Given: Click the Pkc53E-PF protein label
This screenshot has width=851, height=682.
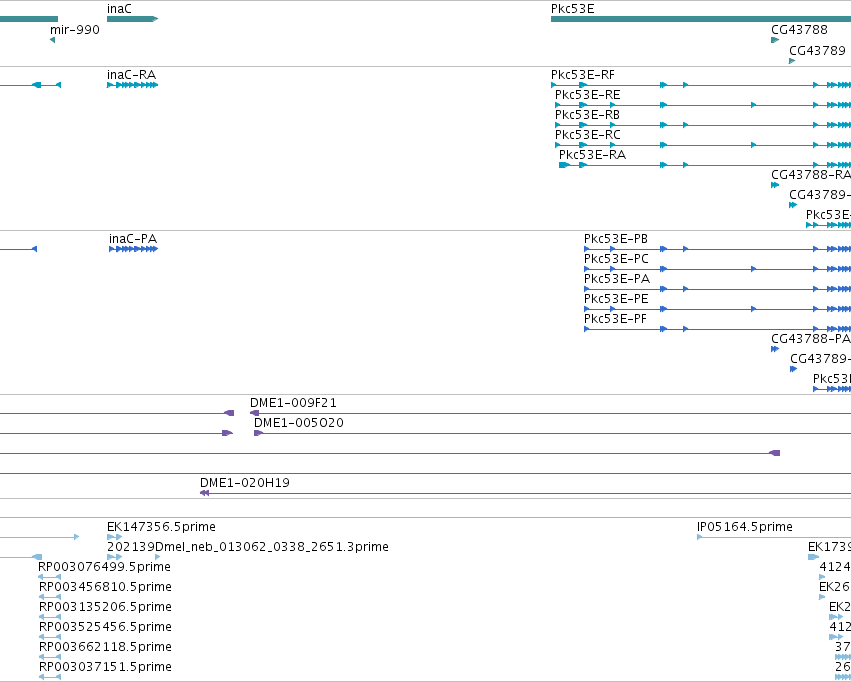Looking at the screenshot, I should click(x=615, y=319).
